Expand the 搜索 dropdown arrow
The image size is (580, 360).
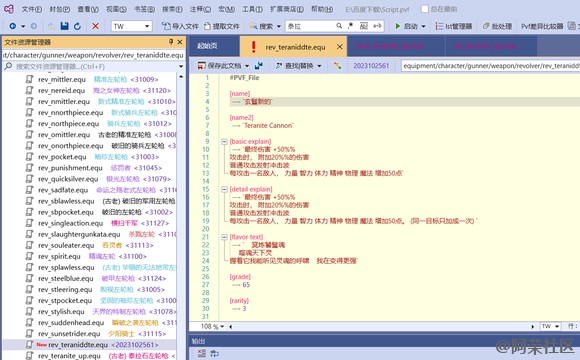coord(279,26)
